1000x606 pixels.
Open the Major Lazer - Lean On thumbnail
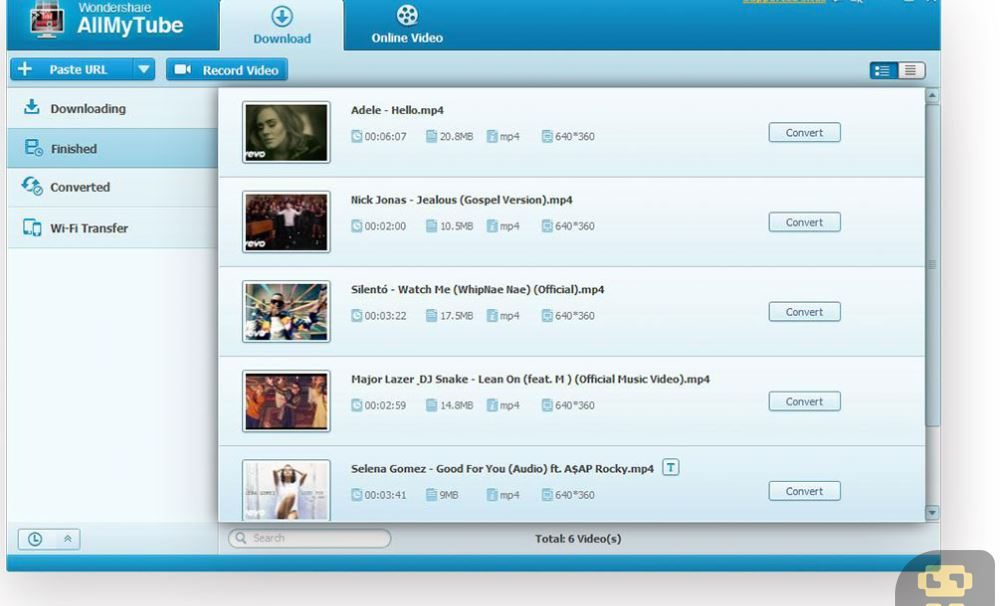point(286,401)
